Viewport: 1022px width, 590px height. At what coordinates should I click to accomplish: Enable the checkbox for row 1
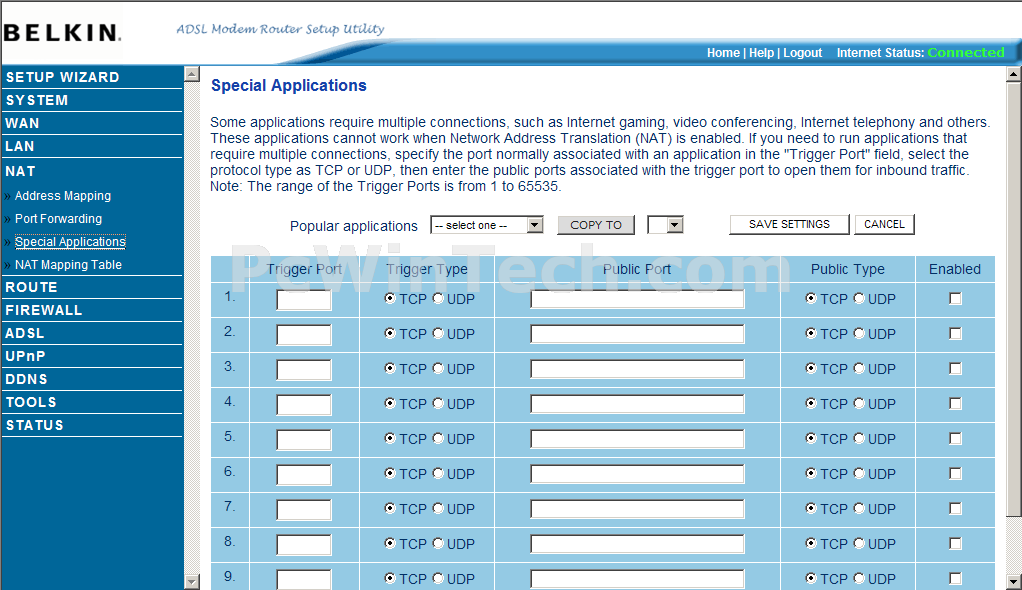955,299
